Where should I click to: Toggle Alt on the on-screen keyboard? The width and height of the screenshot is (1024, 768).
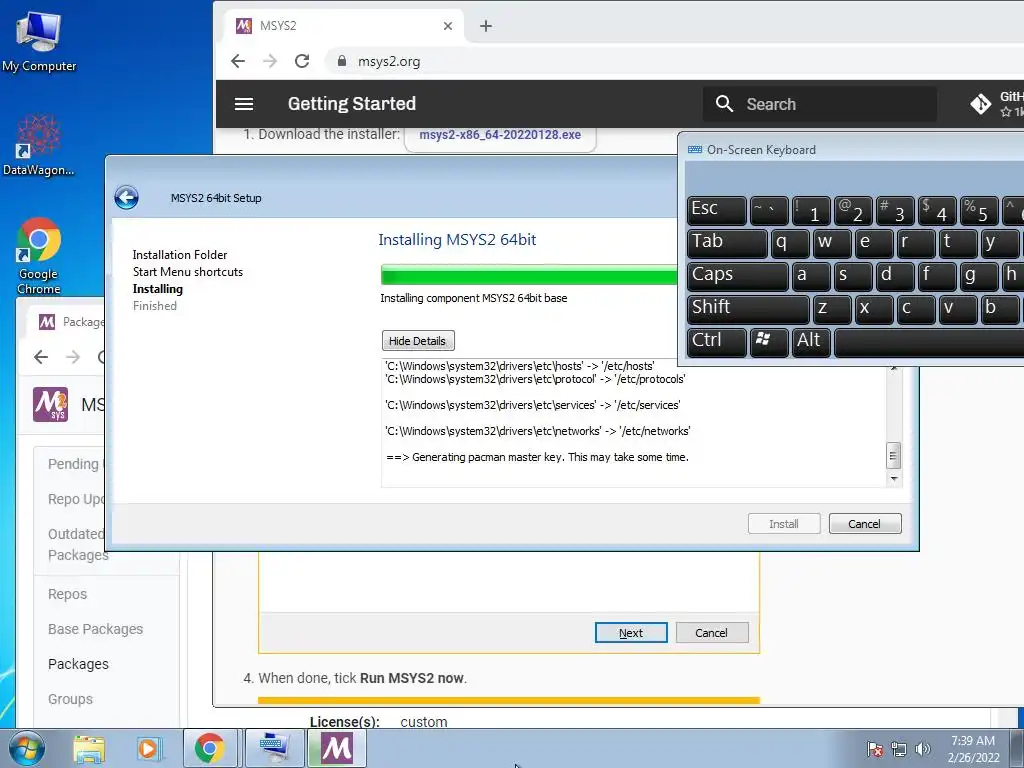click(x=810, y=342)
